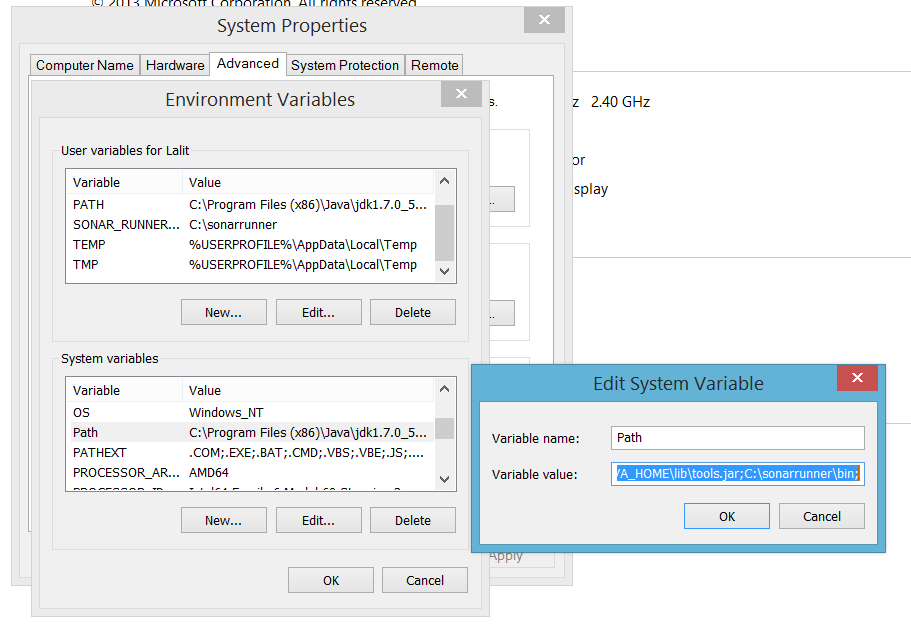Click OK in Environment Variables dialog
This screenshot has height=632, width=911.
coord(330,579)
